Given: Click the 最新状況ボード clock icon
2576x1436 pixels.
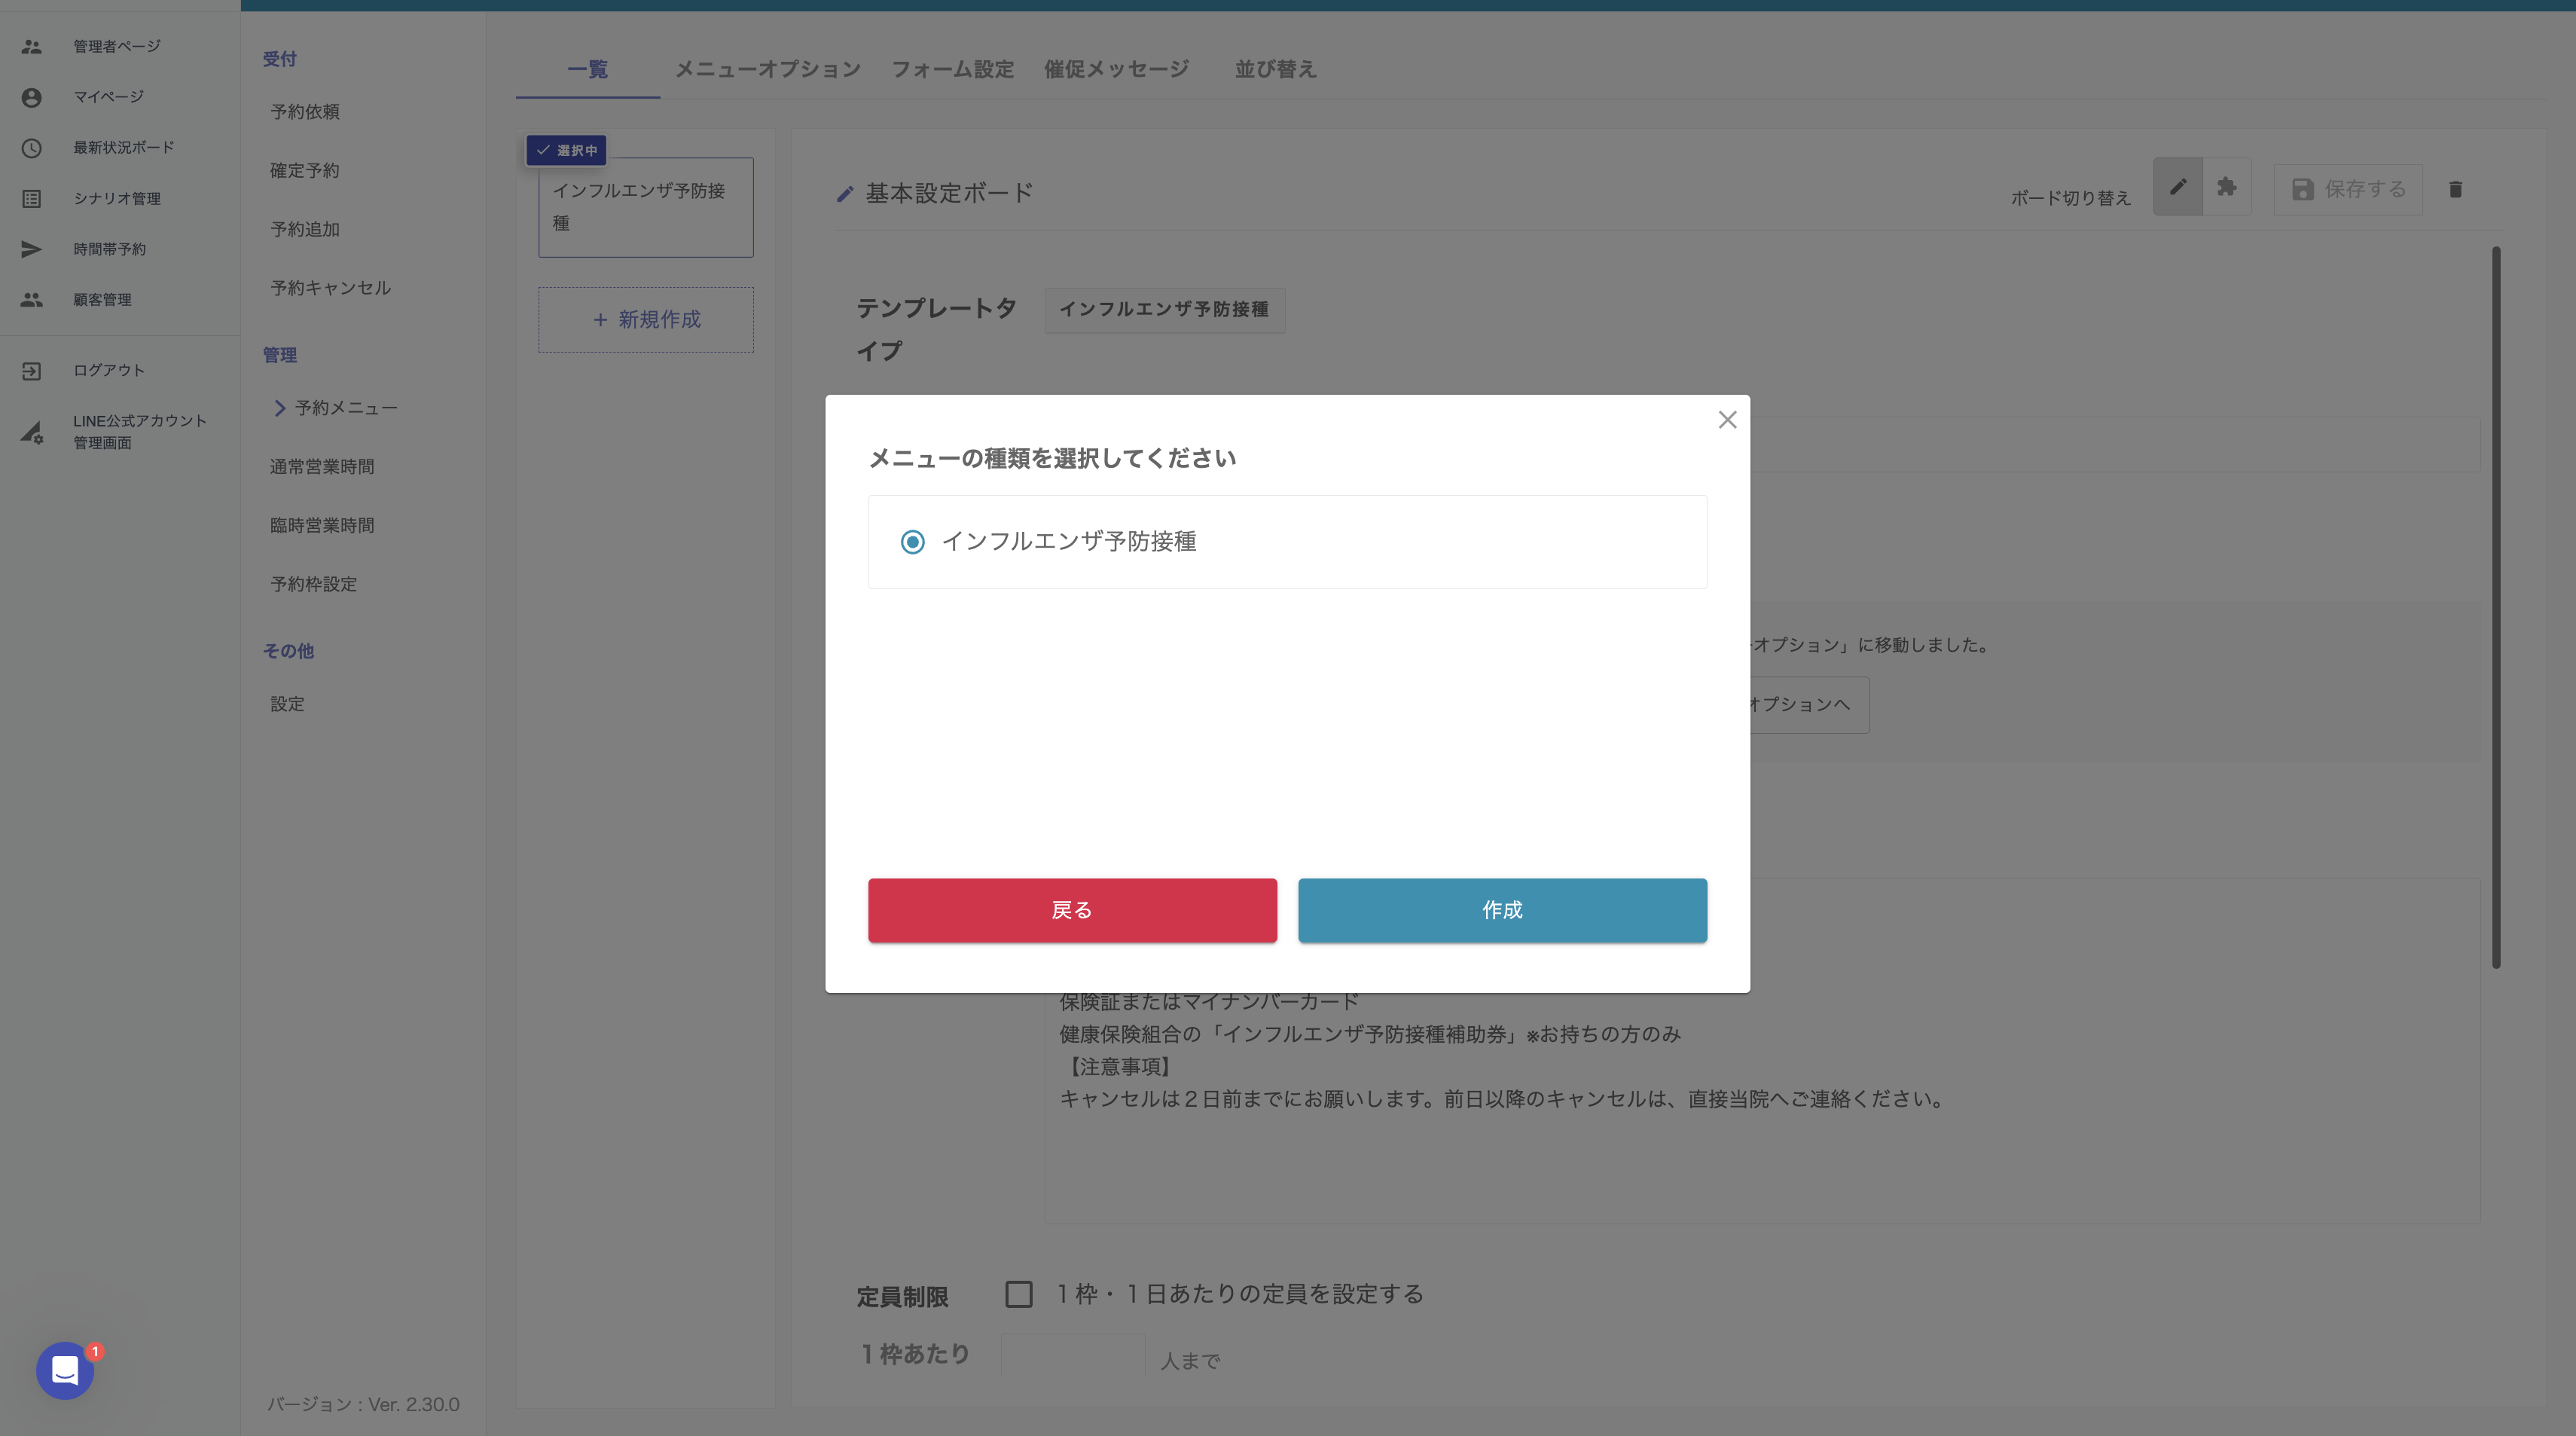Looking at the screenshot, I should [32, 148].
